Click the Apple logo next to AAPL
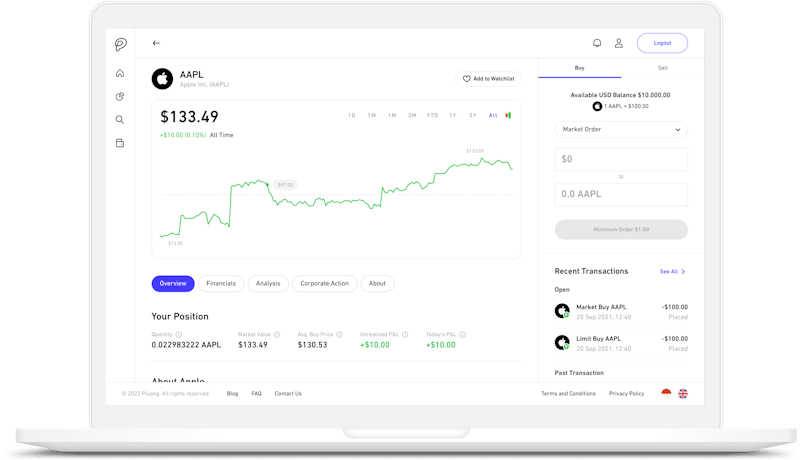800x460 pixels. coord(162,79)
